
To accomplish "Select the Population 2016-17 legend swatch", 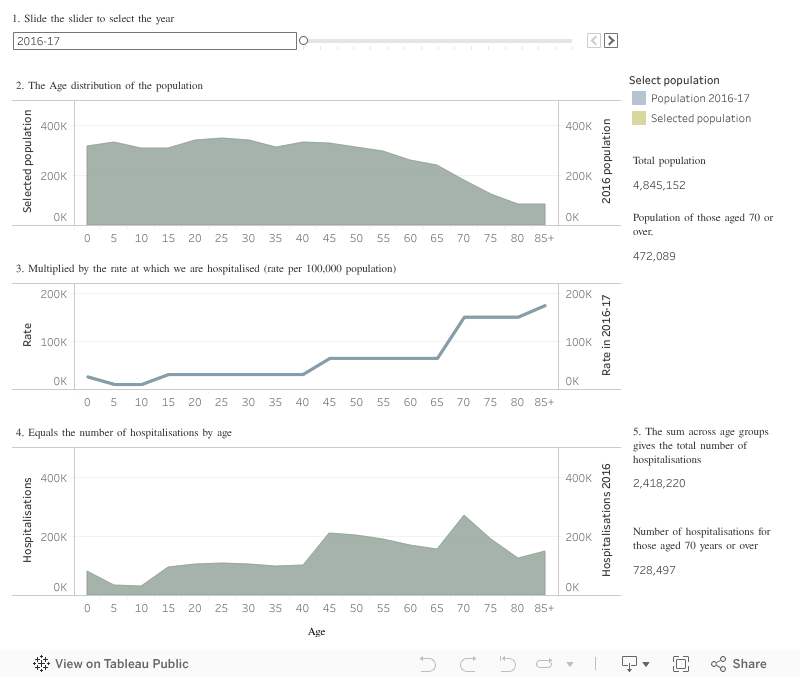I will coord(639,98).
